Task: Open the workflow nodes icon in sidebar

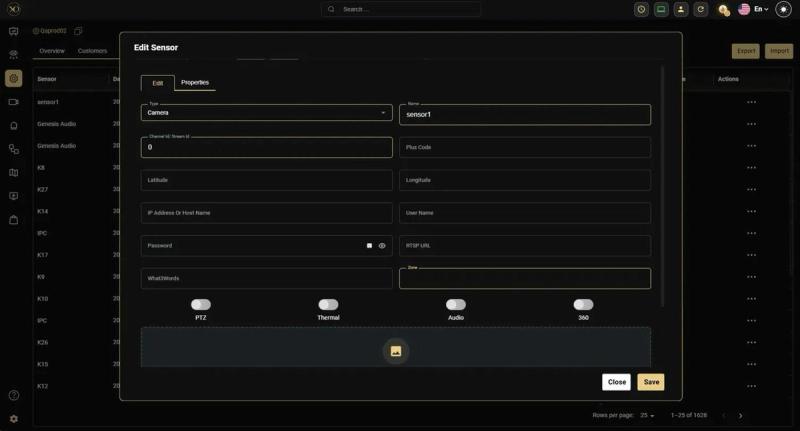Action: pyautogui.click(x=14, y=149)
